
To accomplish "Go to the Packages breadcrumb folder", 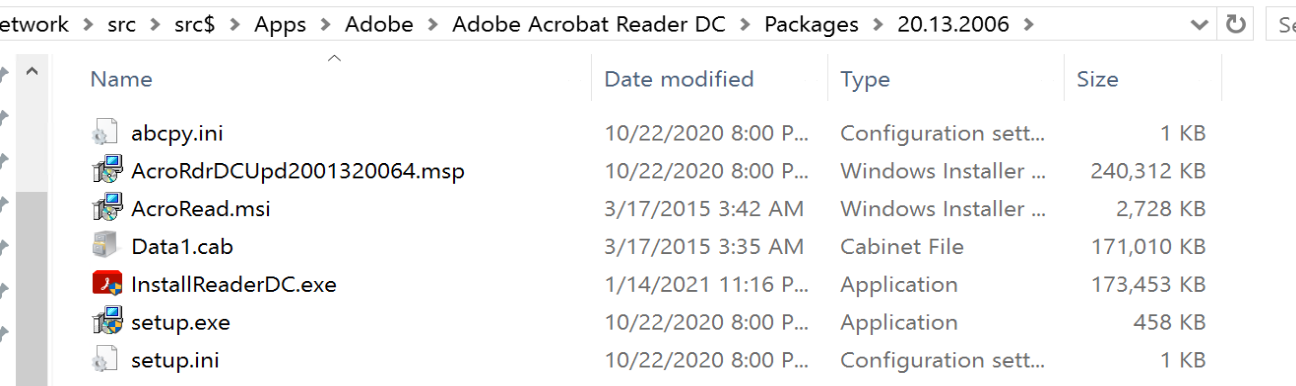I will tap(811, 24).
